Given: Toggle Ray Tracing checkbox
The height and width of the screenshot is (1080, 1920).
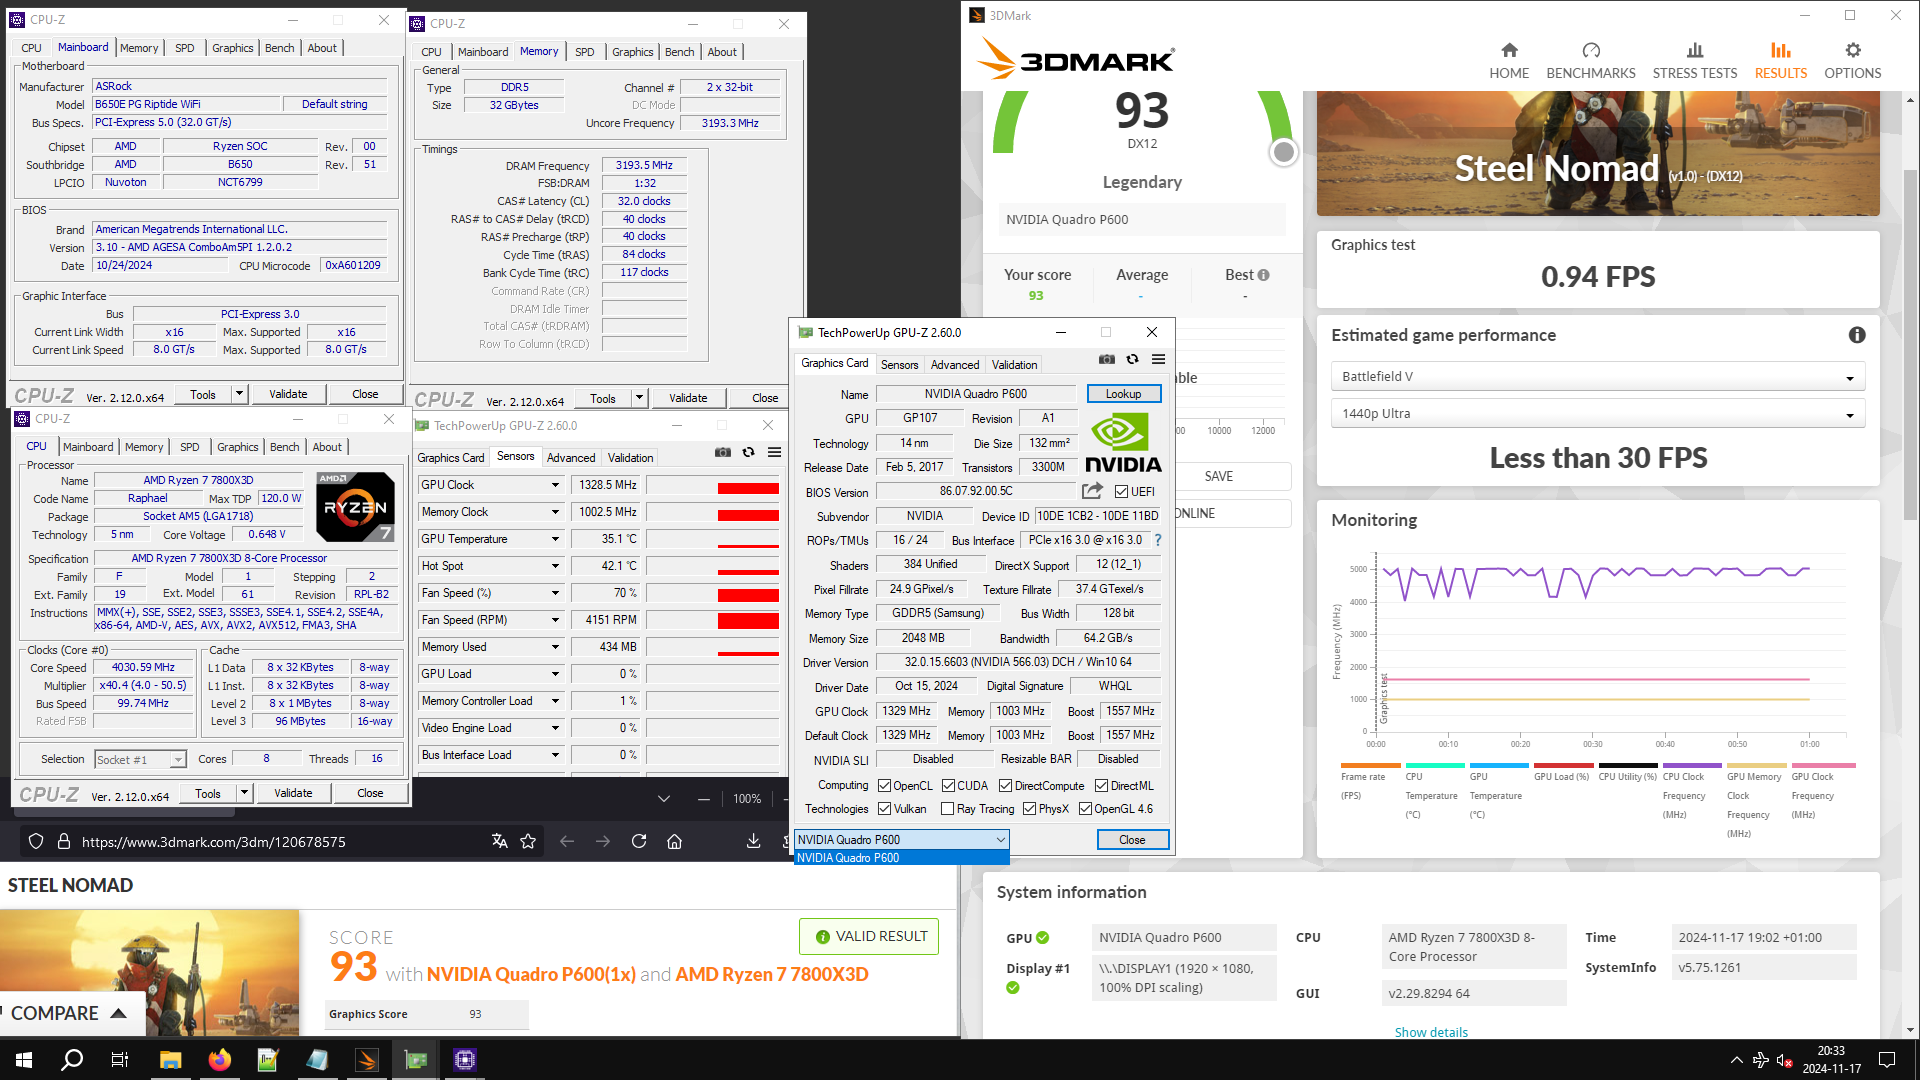Looking at the screenshot, I should tap(947, 809).
